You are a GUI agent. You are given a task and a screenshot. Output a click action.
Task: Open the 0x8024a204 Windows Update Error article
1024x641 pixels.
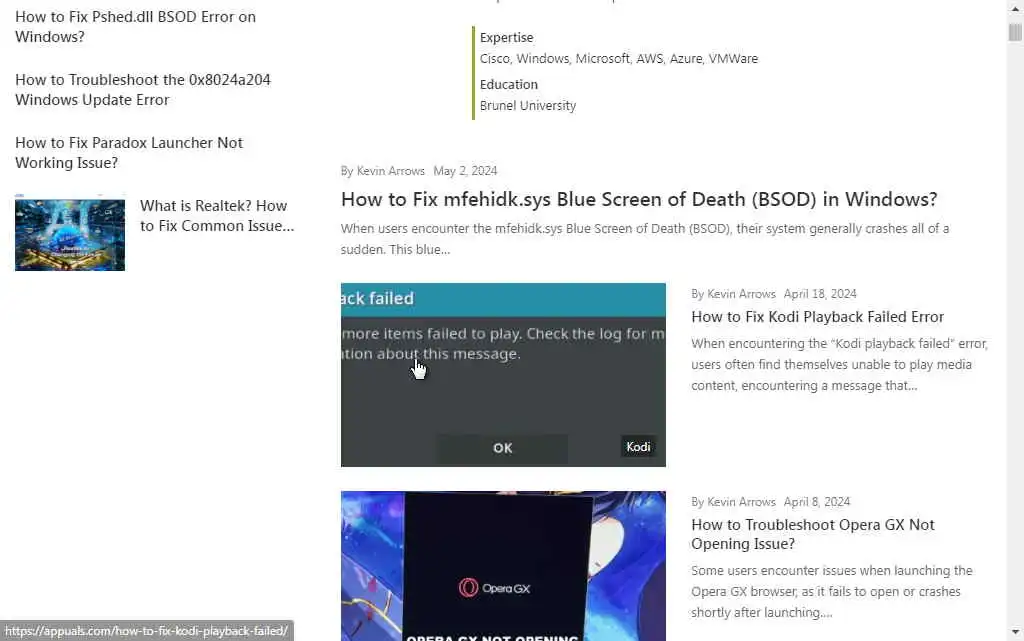point(142,89)
